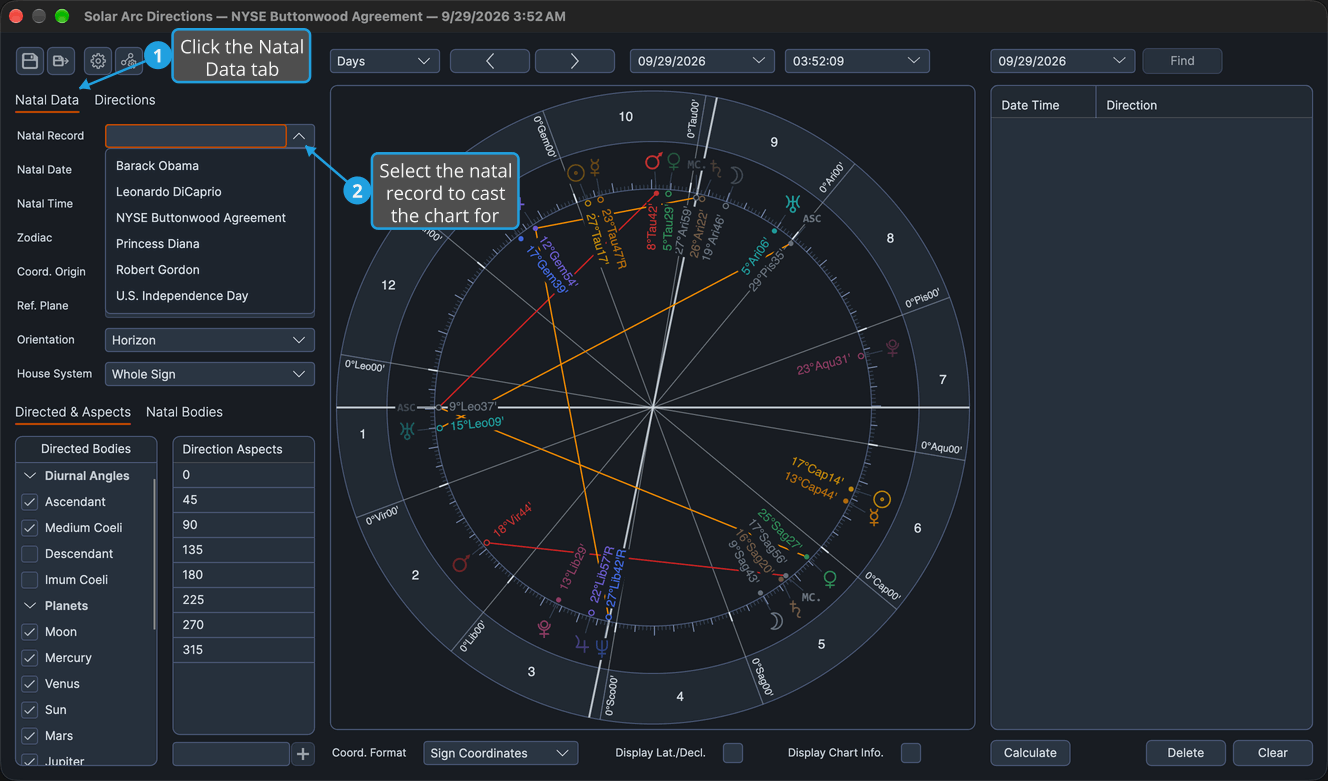Enable Display Lat./Decl. checkbox

pyautogui.click(x=733, y=753)
